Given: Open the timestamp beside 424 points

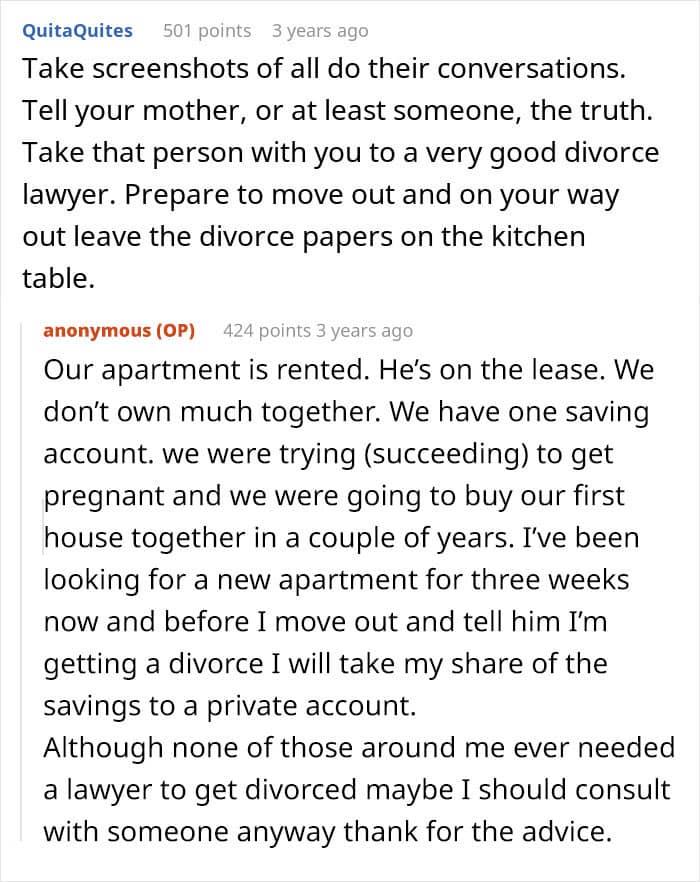Looking at the screenshot, I should (x=364, y=330).
